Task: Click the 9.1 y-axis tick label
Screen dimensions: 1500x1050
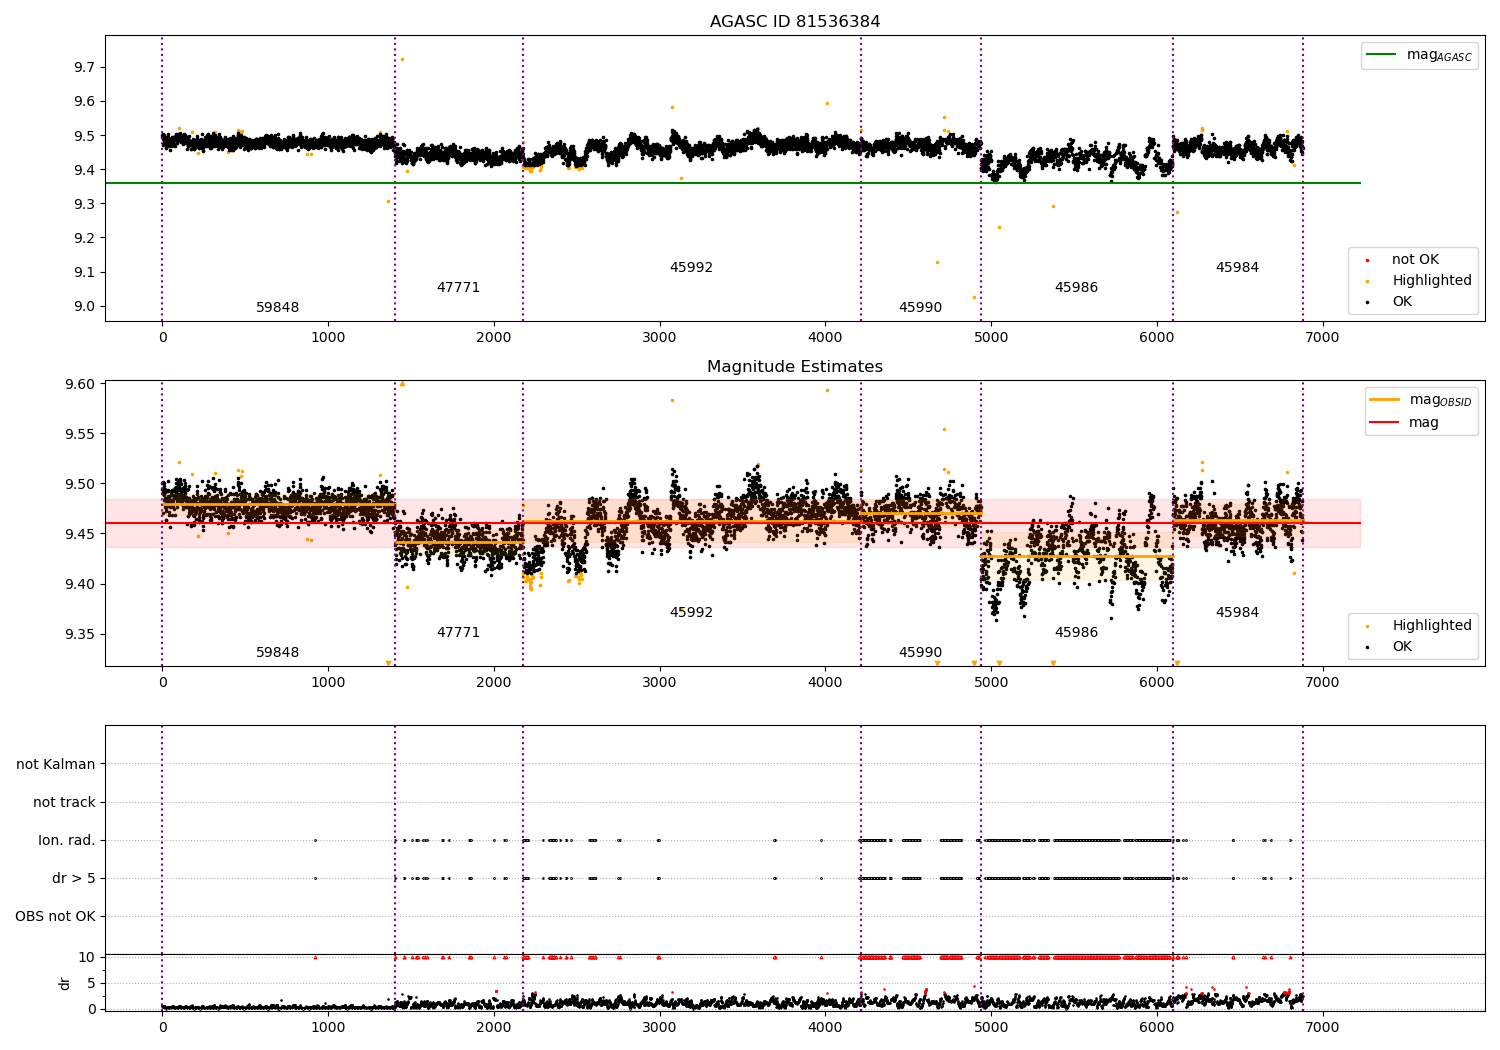Action: (x=84, y=273)
